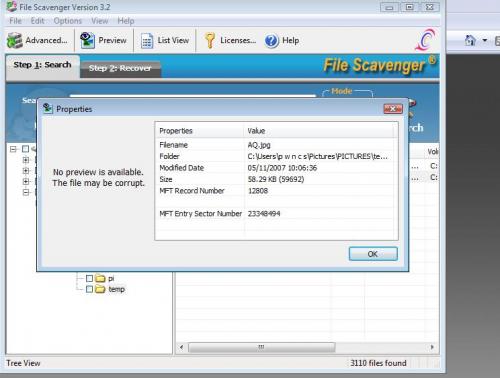Select the Filename AQ.jpg value
This screenshot has width=500, height=378.
259,145
